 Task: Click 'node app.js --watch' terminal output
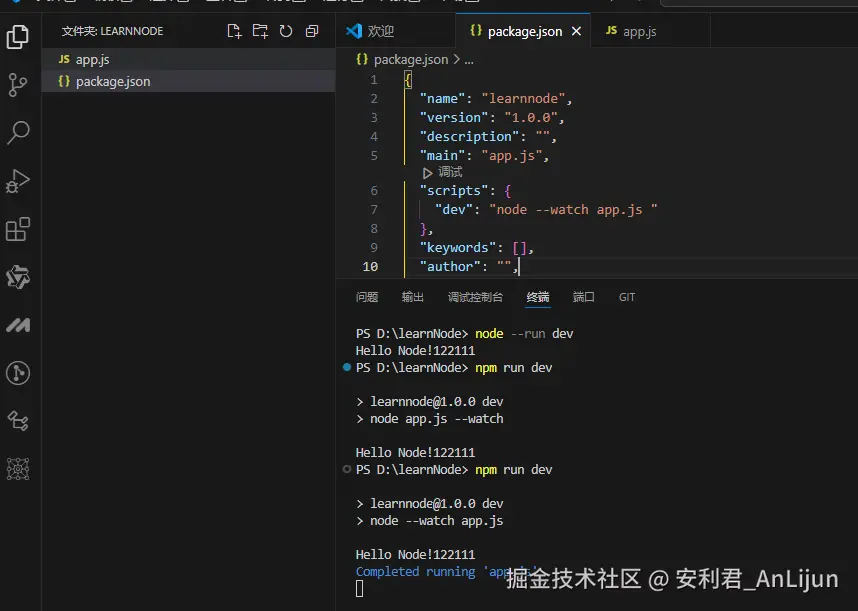437,419
